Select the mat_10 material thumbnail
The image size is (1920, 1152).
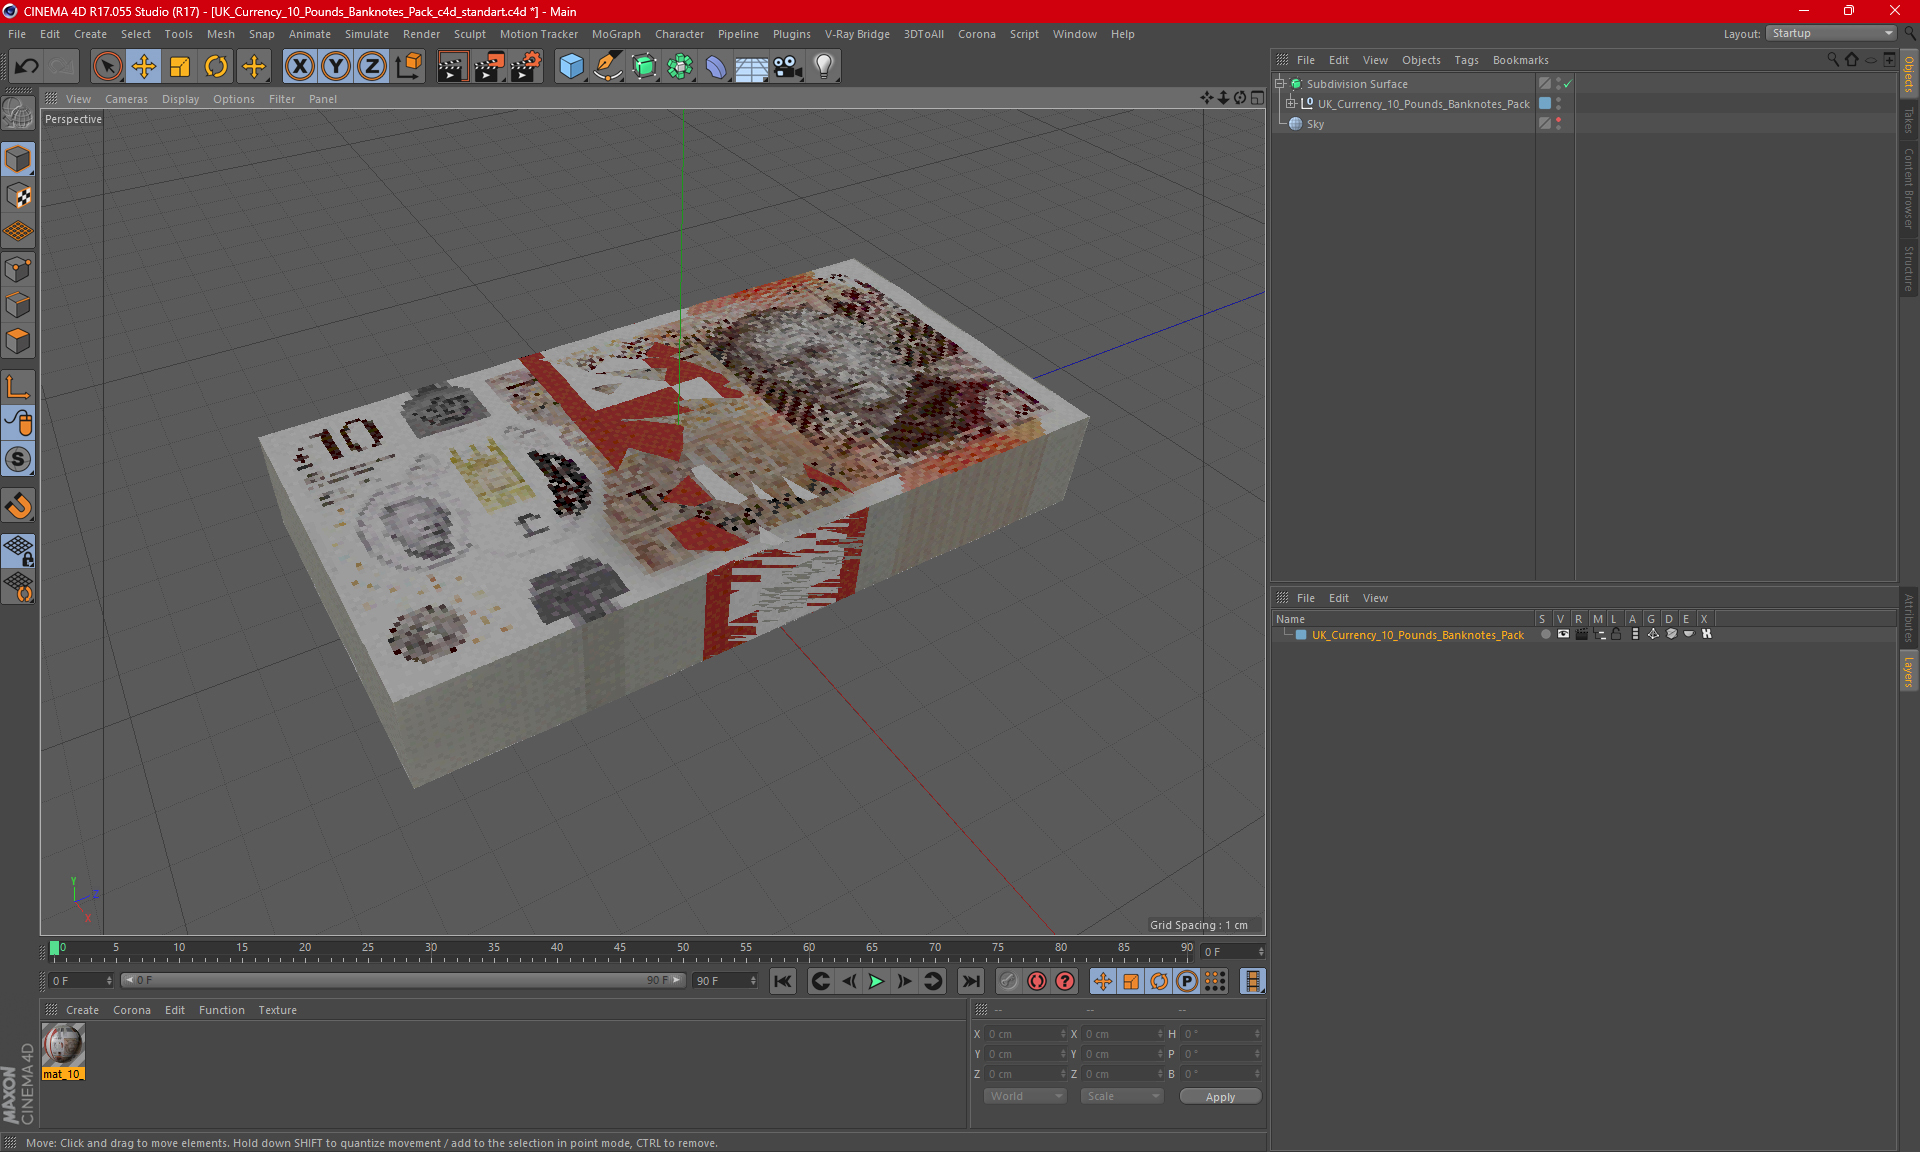pos(63,1046)
